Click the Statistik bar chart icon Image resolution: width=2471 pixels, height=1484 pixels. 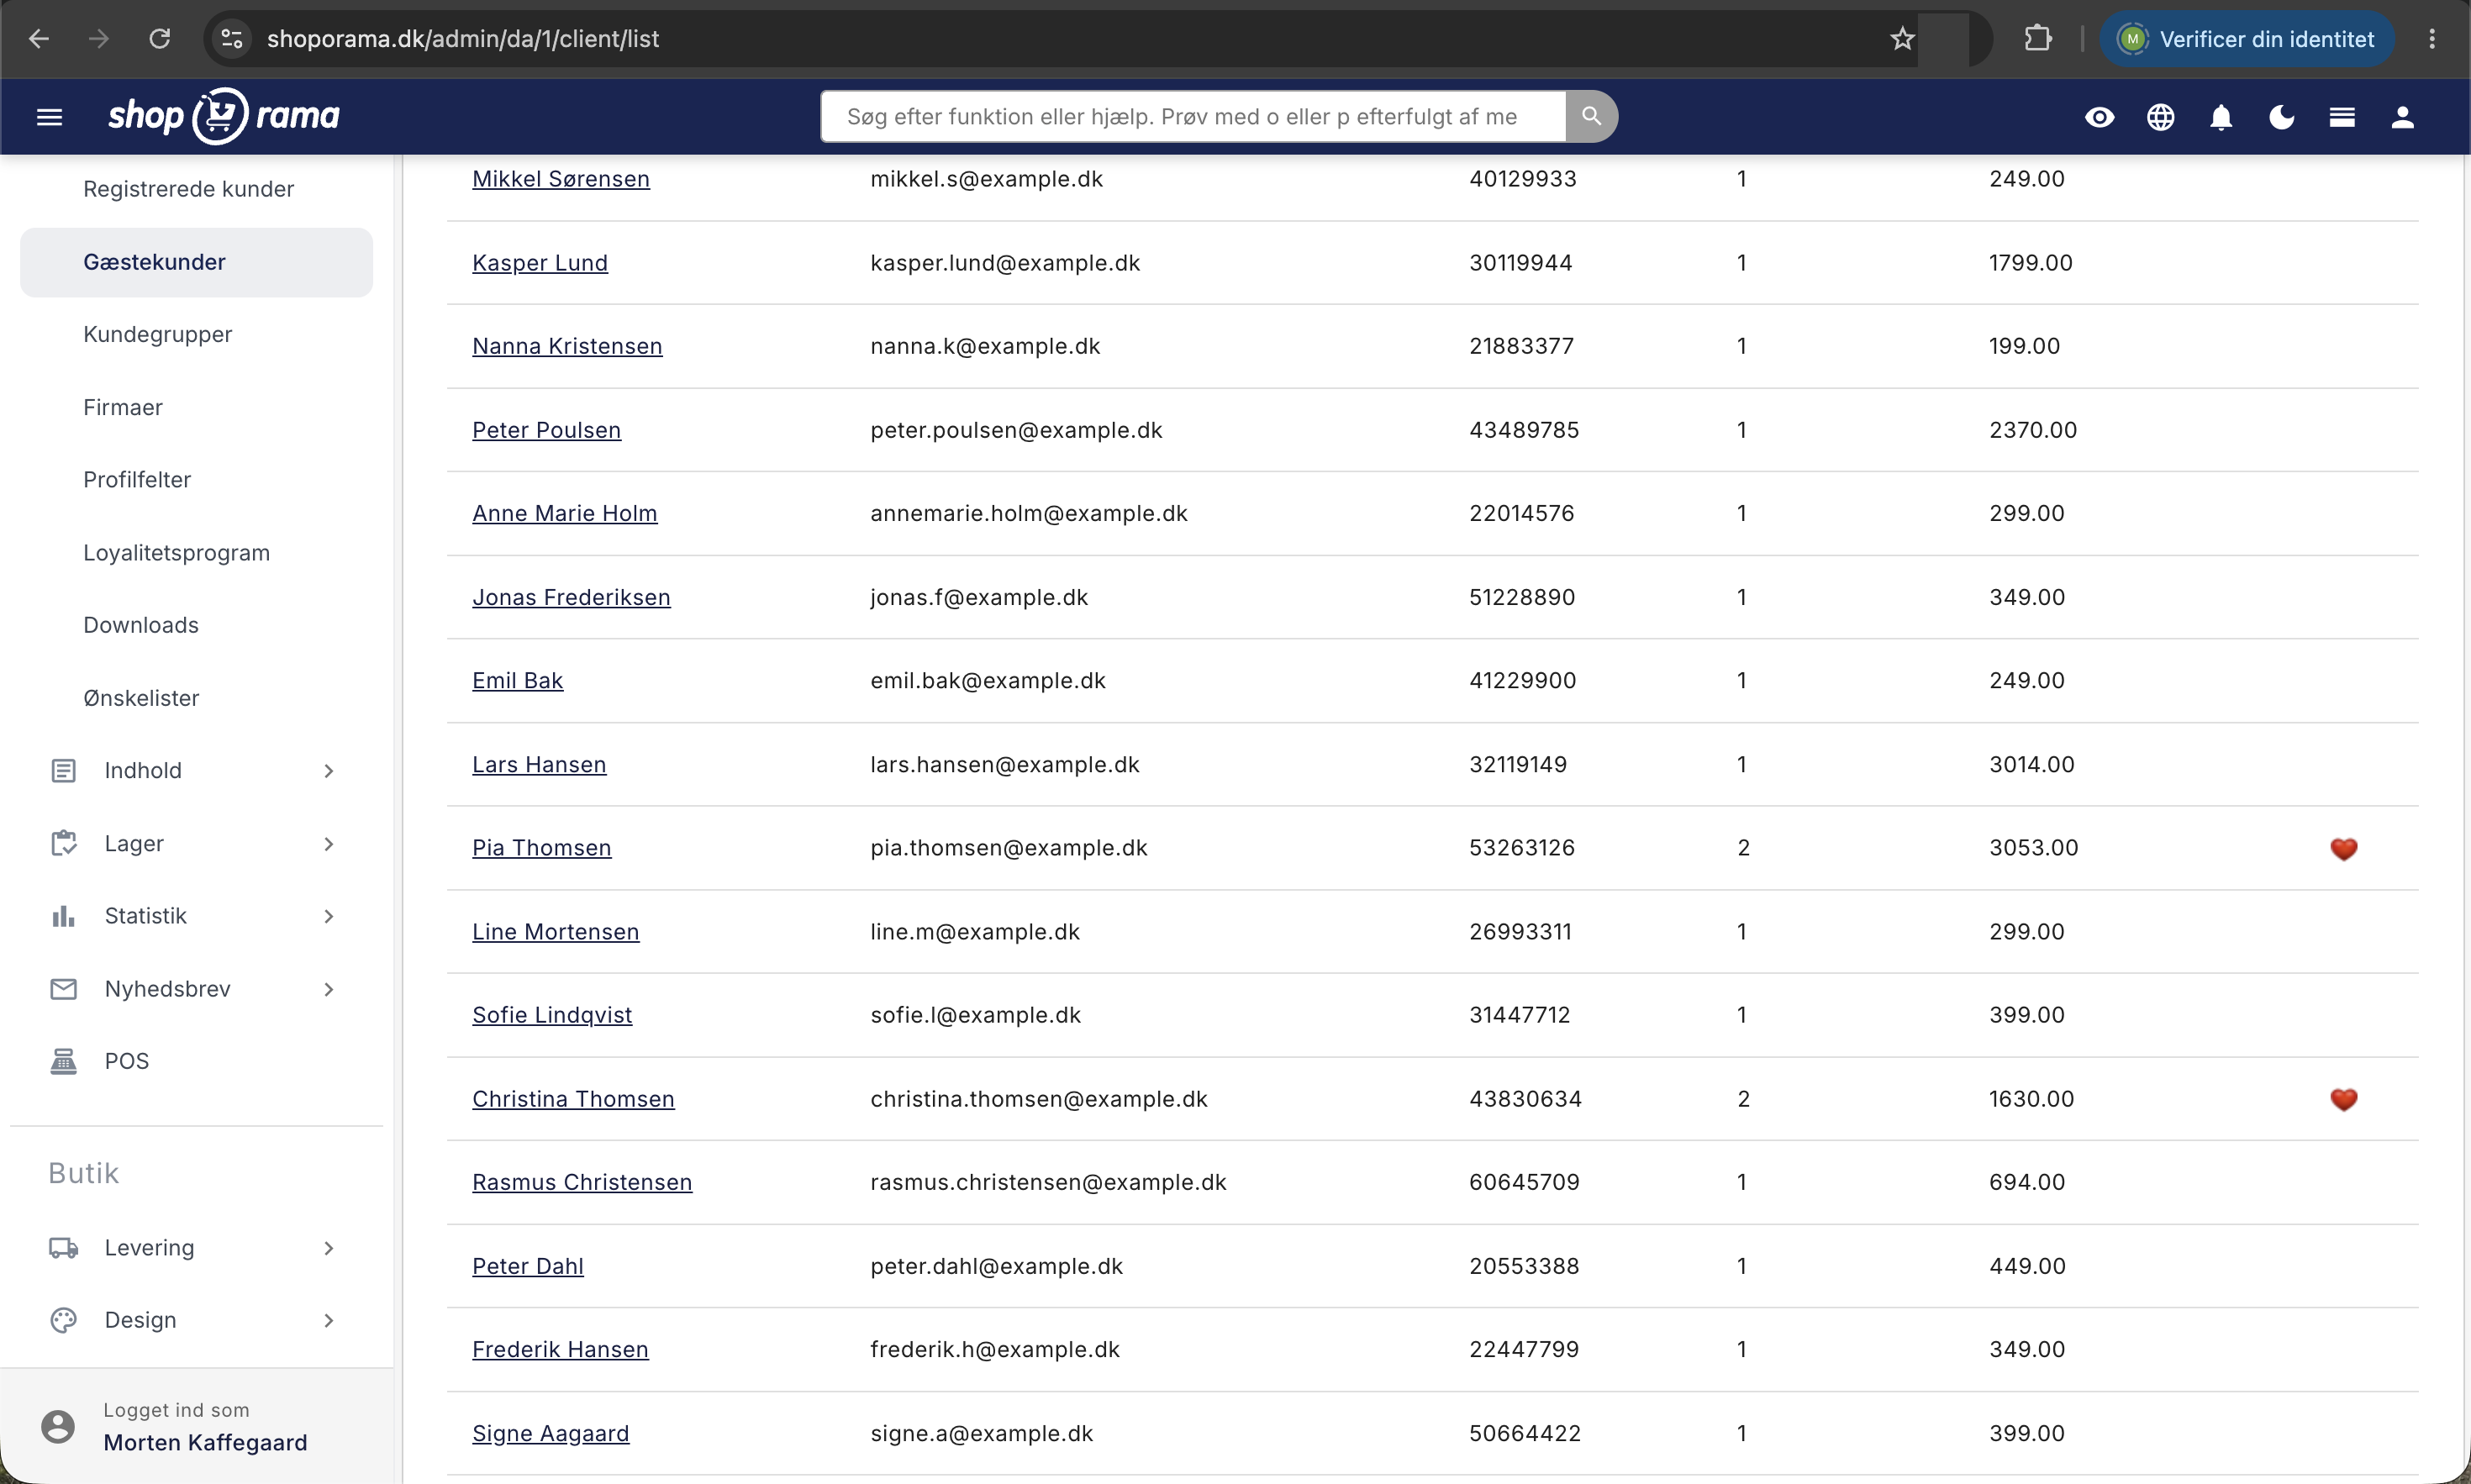[x=63, y=916]
